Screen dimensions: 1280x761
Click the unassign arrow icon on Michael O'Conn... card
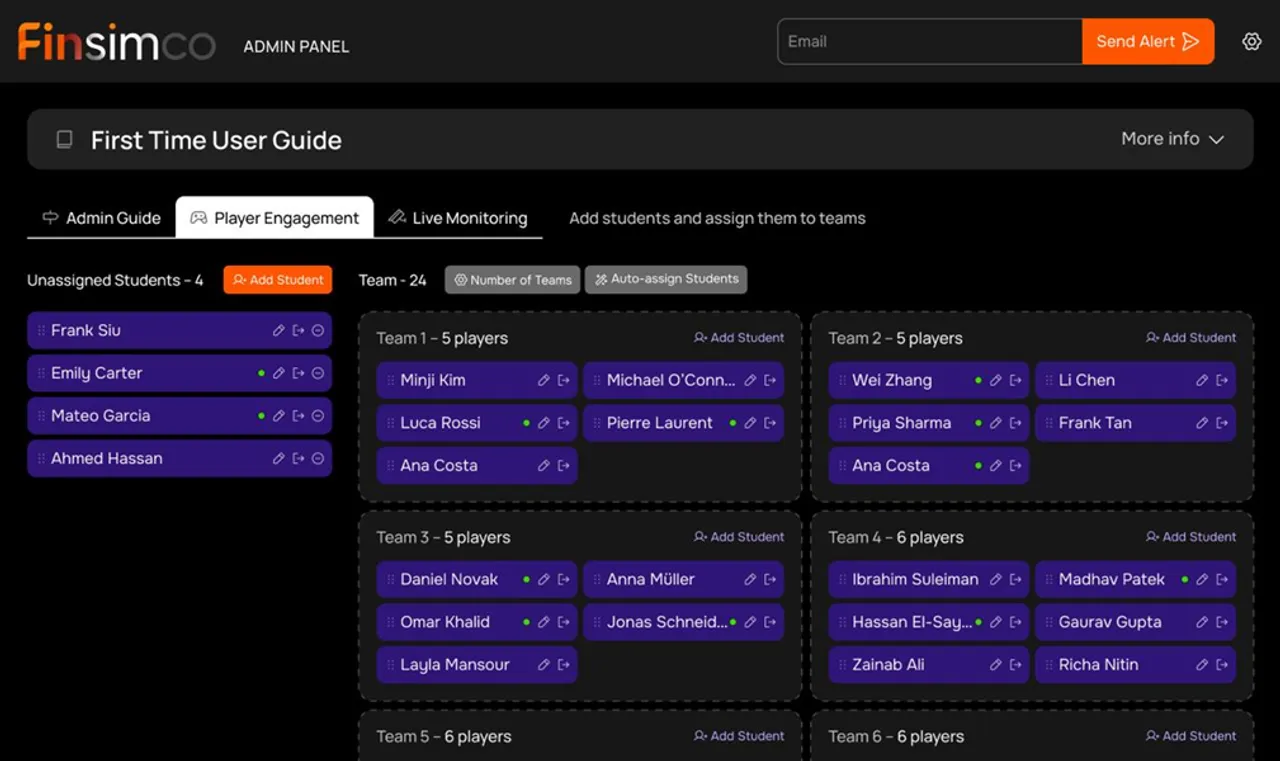(770, 381)
